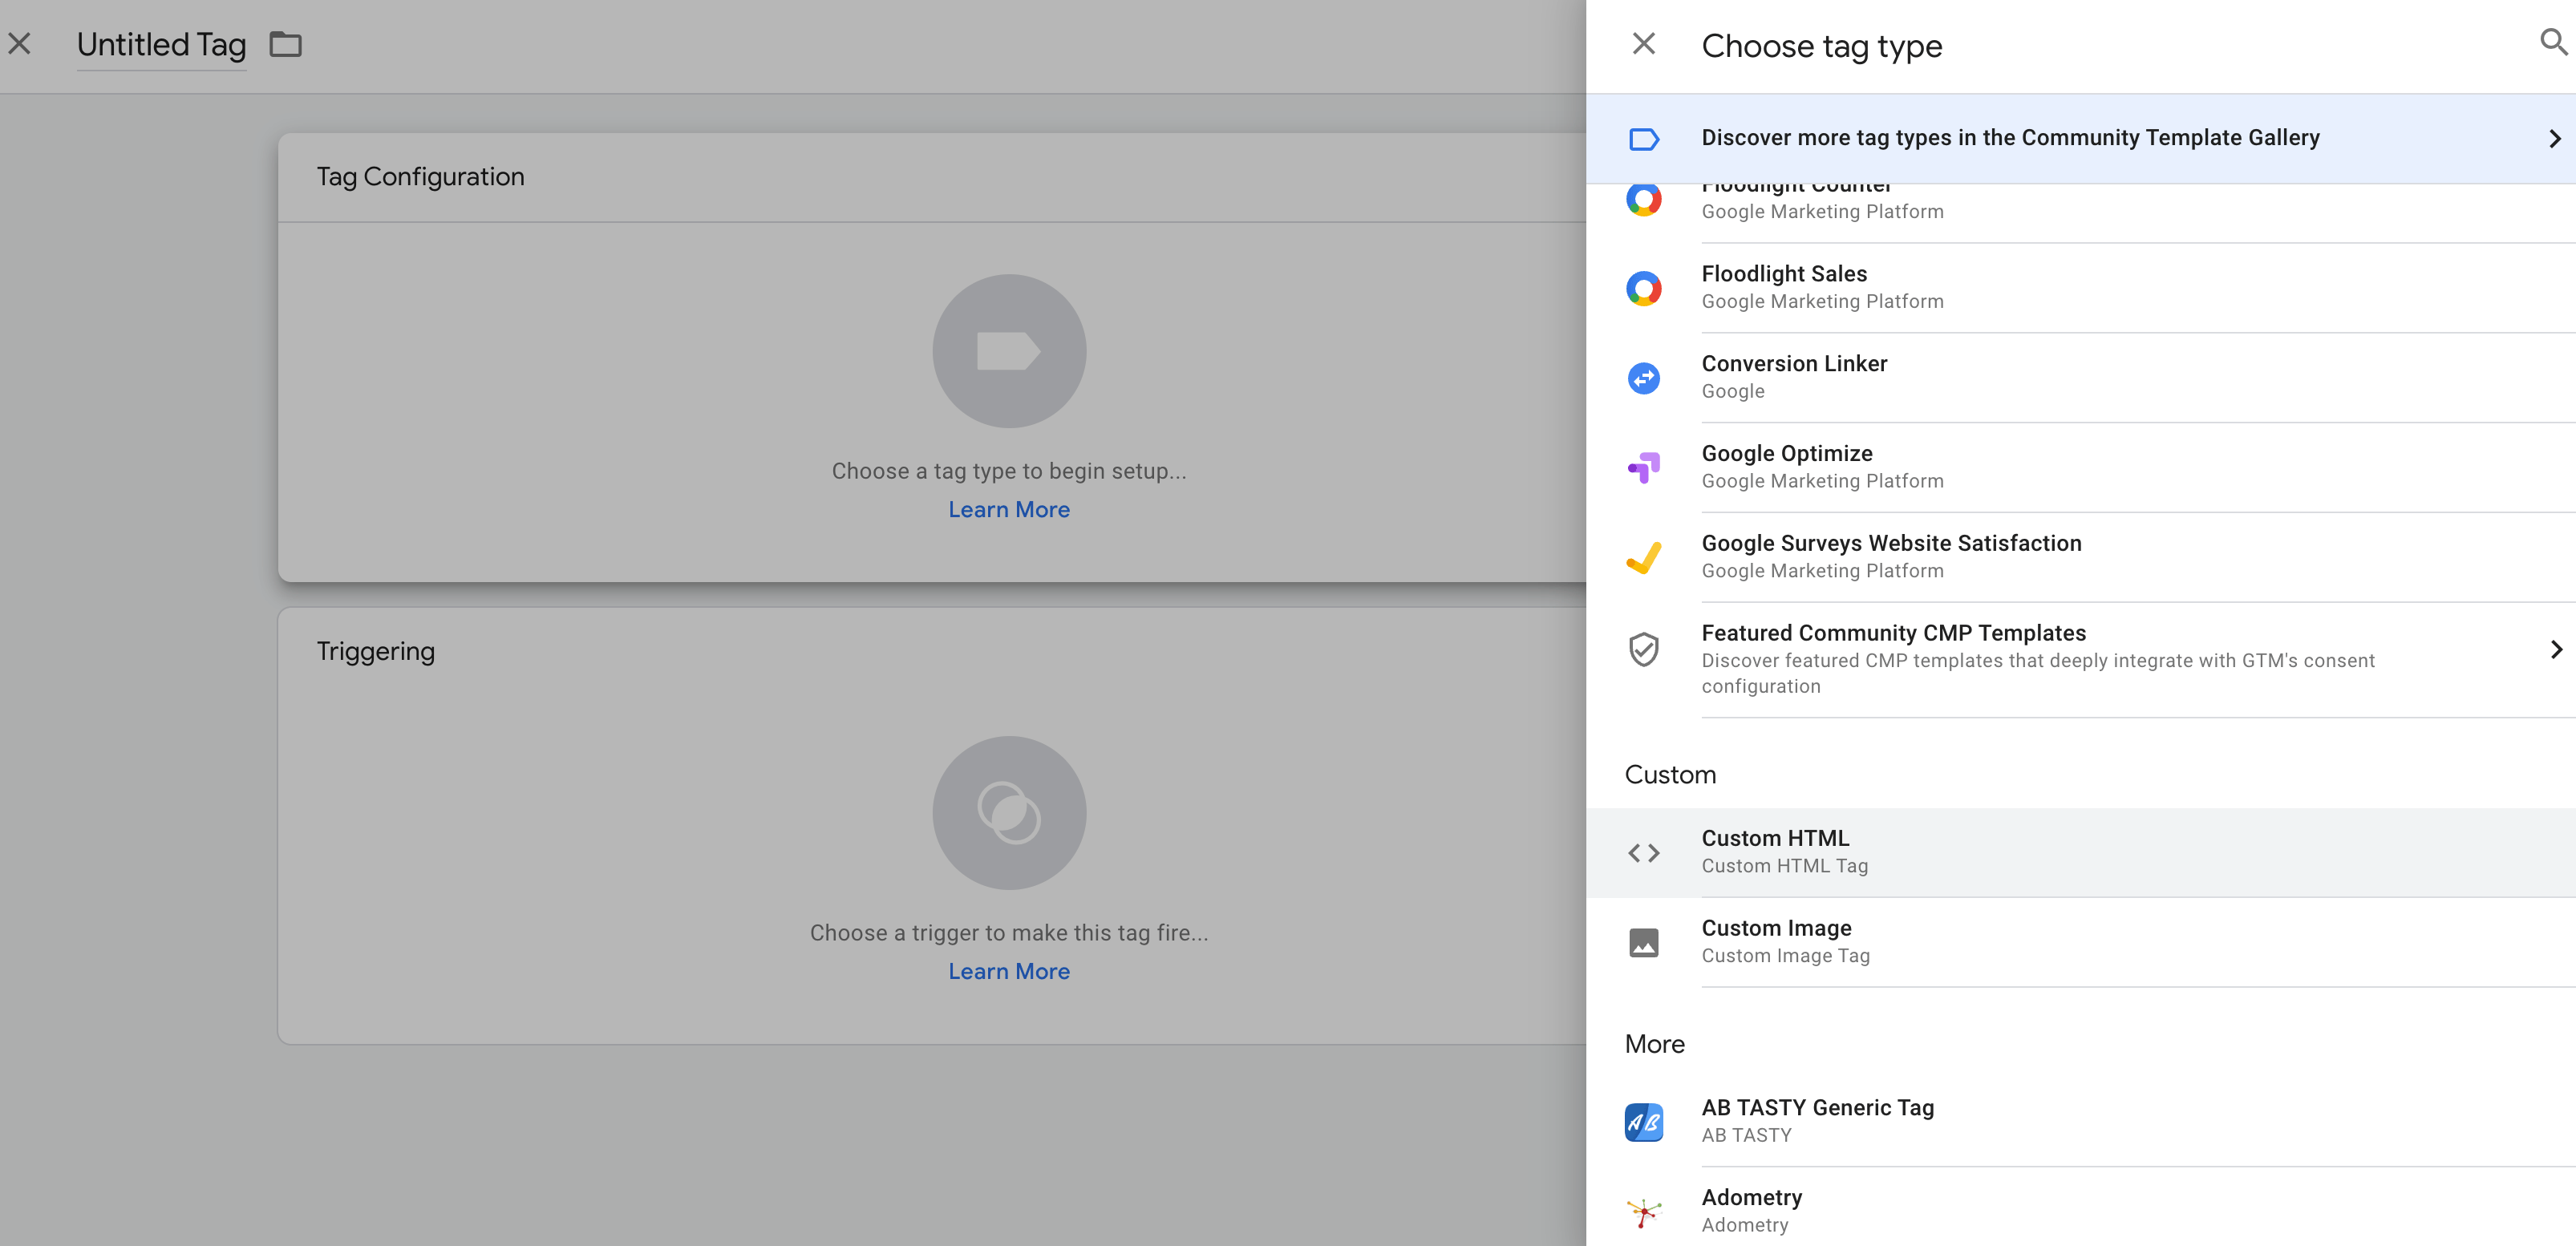The image size is (2576, 1246).
Task: Click 'Choose a trigger to make this tag fire' text
Action: coord(1009,933)
